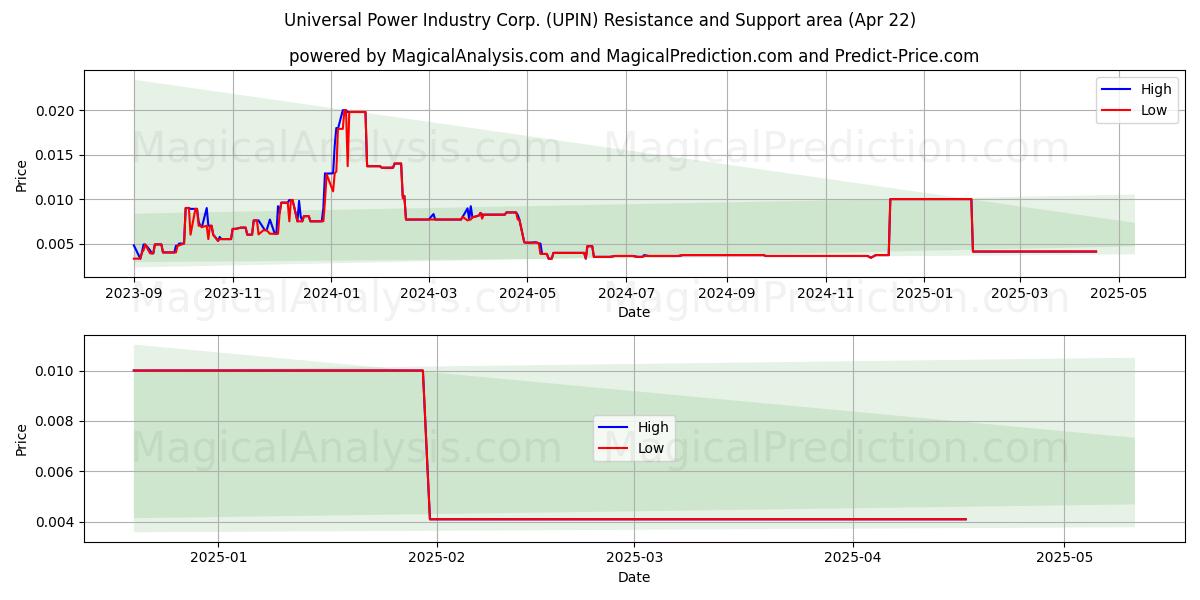This screenshot has height=600, width=1200.
Task: Click the top chart '2025-01' date tick label
Action: tap(924, 294)
